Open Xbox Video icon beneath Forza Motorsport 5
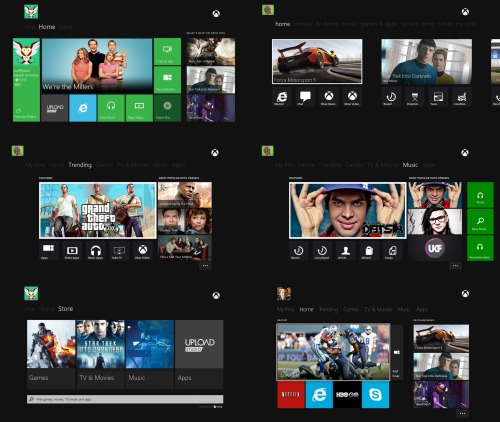Image resolution: width=500 pixels, height=422 pixels. [x=352, y=97]
